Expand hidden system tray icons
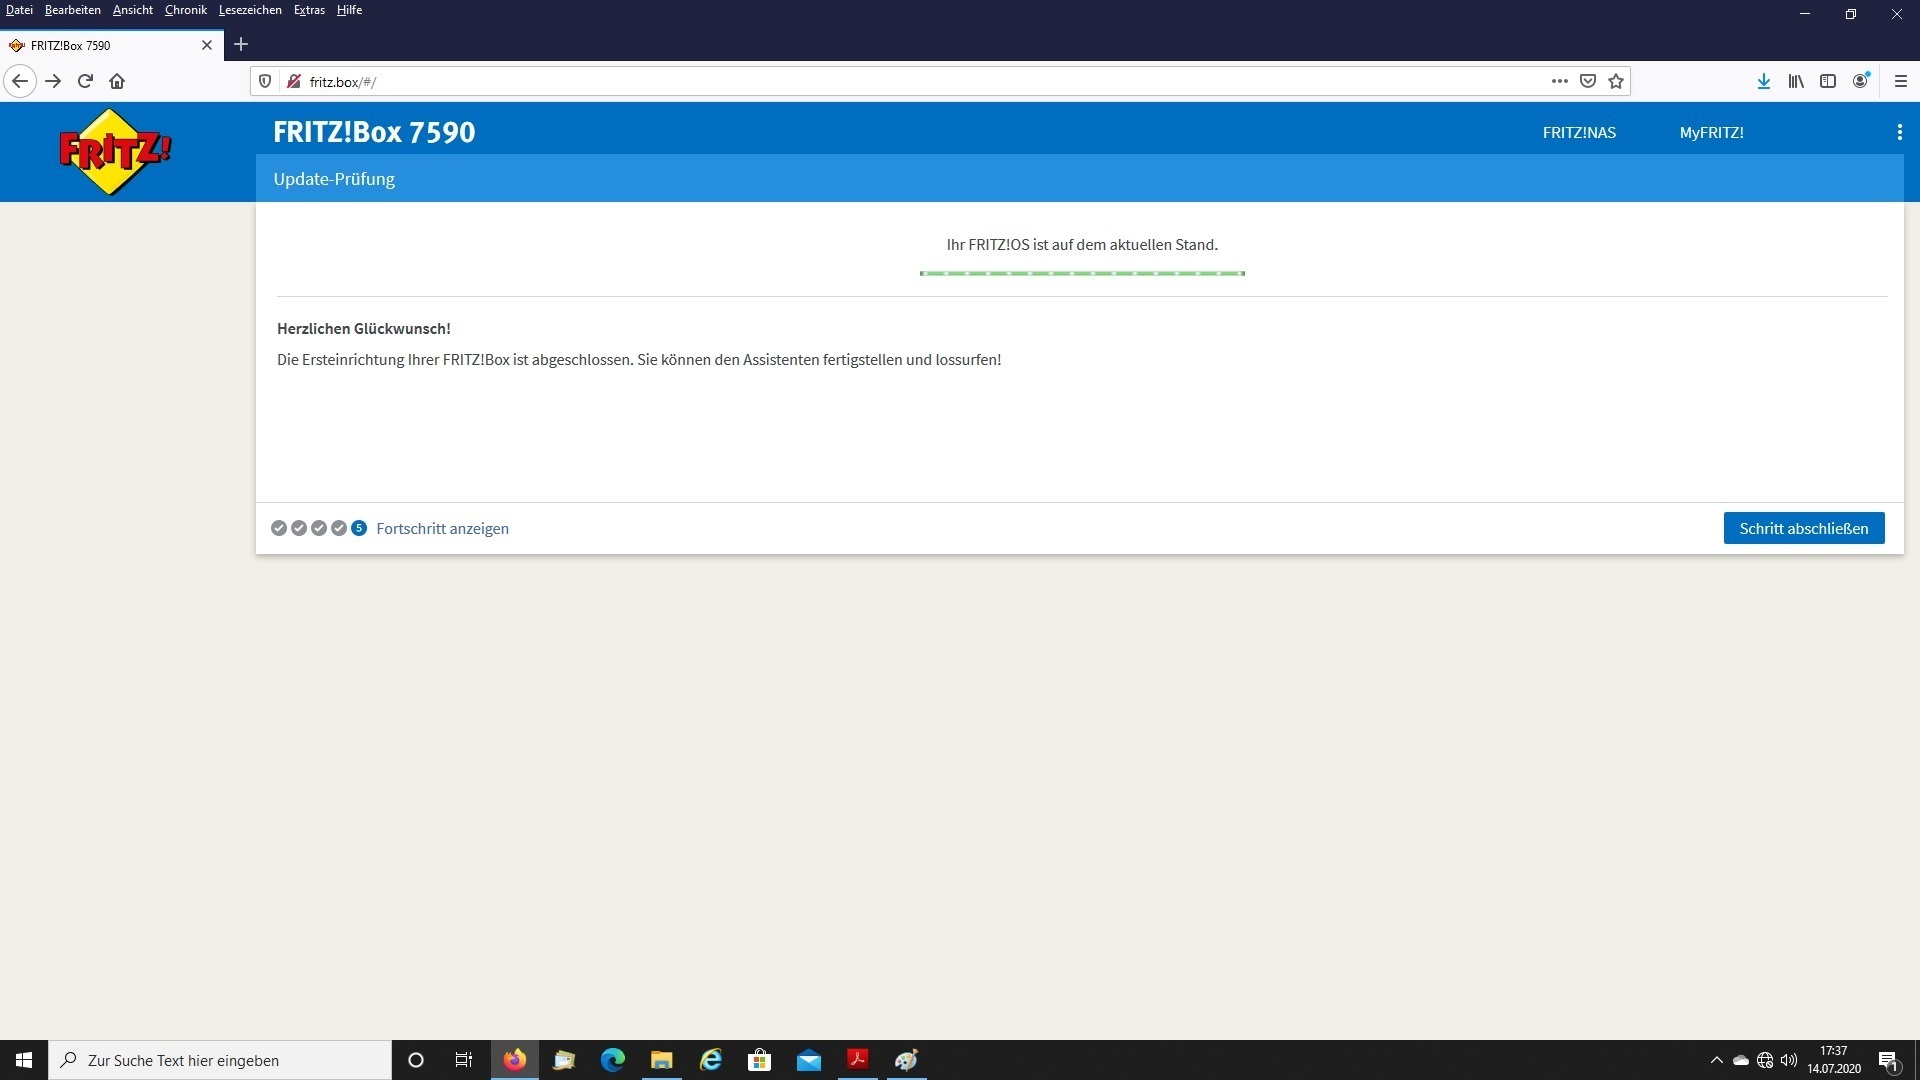1920x1080 pixels. pyautogui.click(x=1716, y=1060)
